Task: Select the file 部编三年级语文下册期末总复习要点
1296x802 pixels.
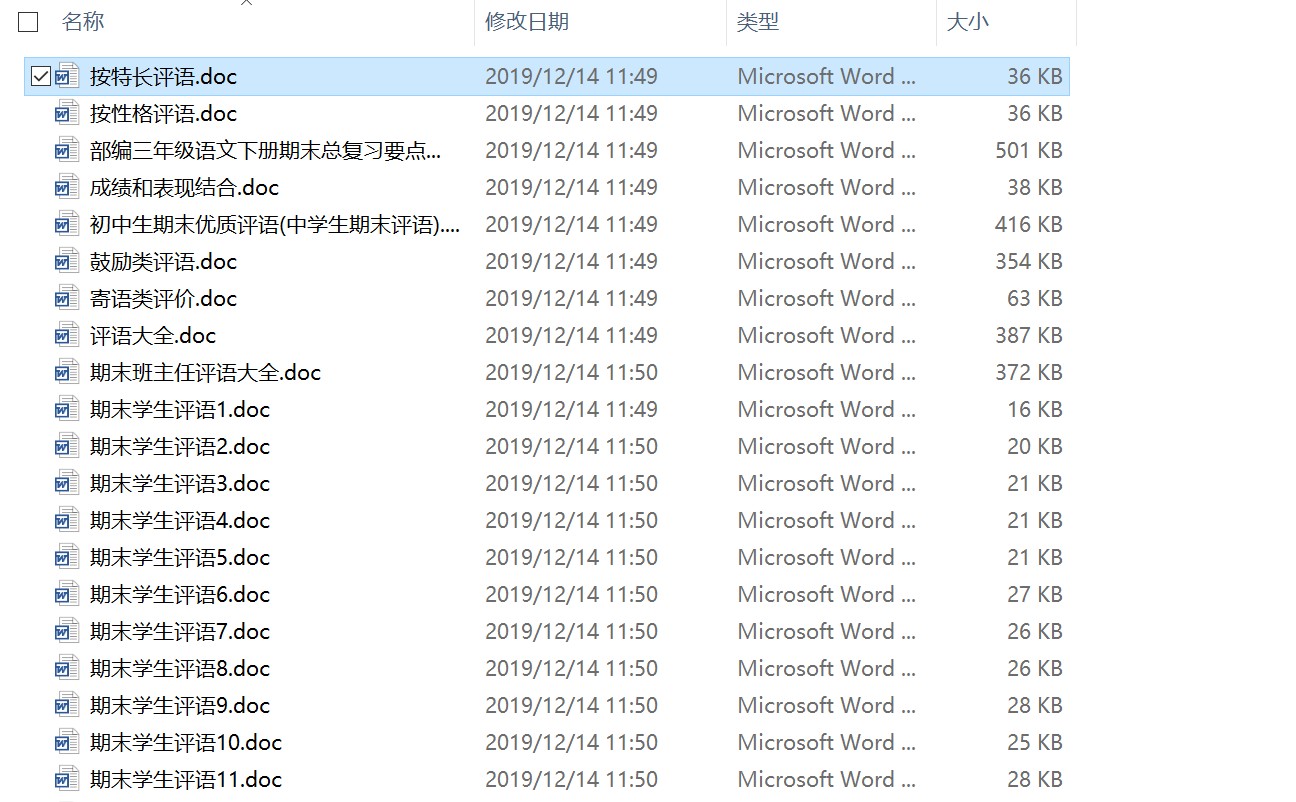Action: (265, 150)
